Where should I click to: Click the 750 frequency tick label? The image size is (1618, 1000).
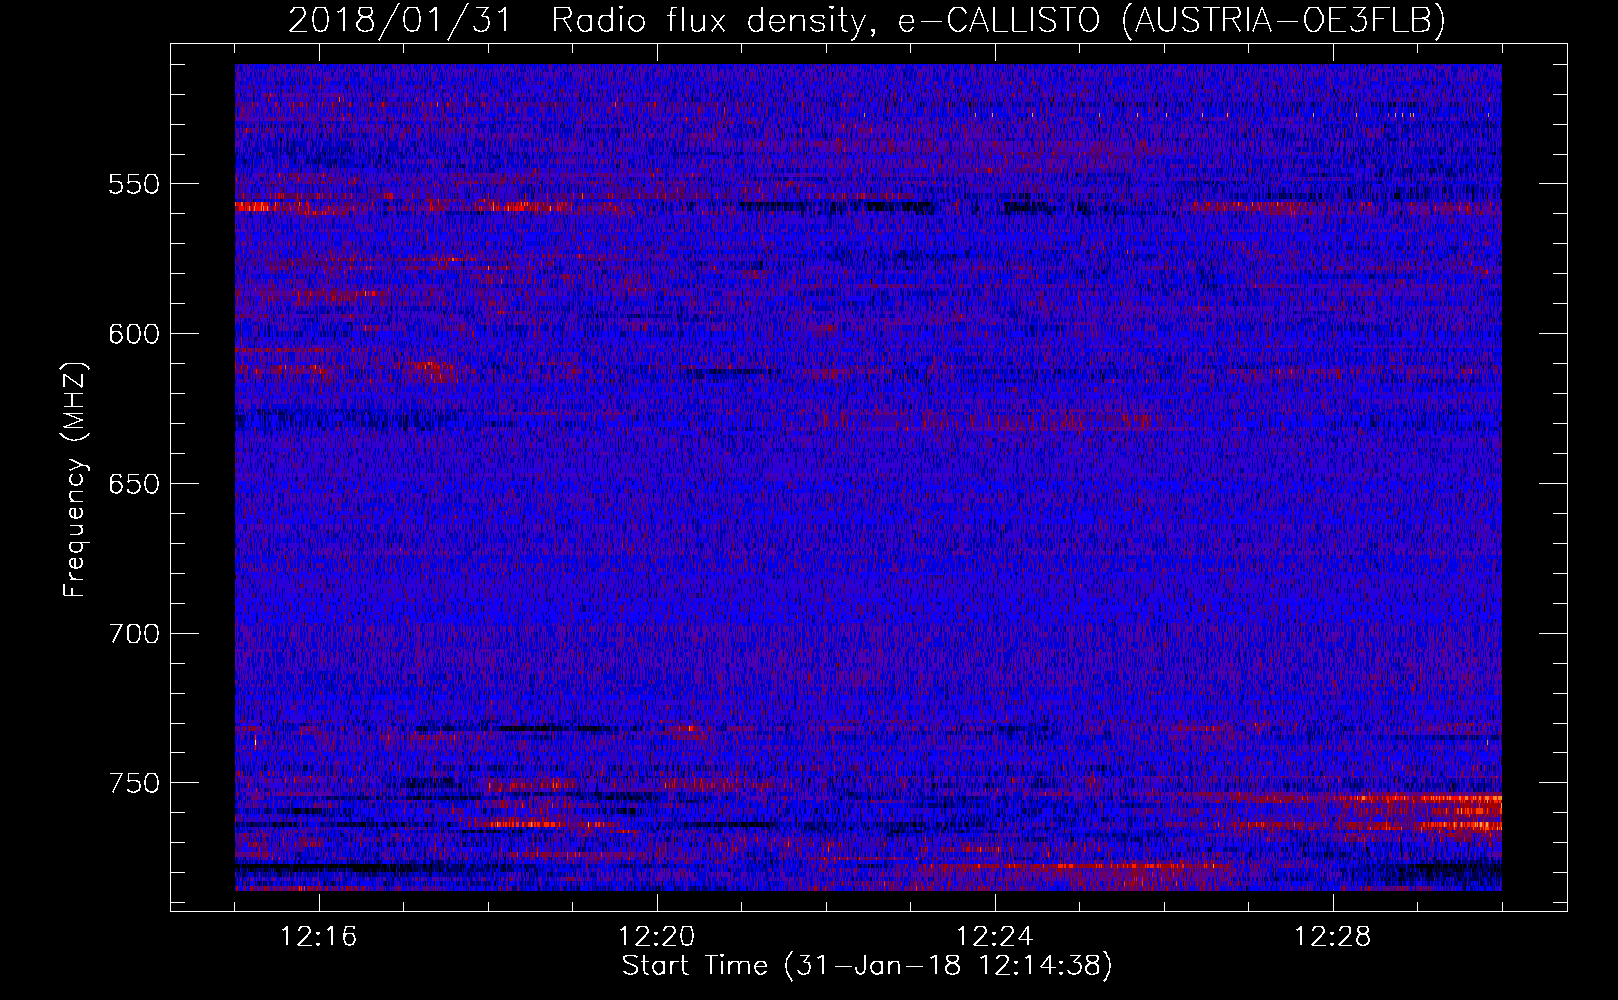click(134, 783)
